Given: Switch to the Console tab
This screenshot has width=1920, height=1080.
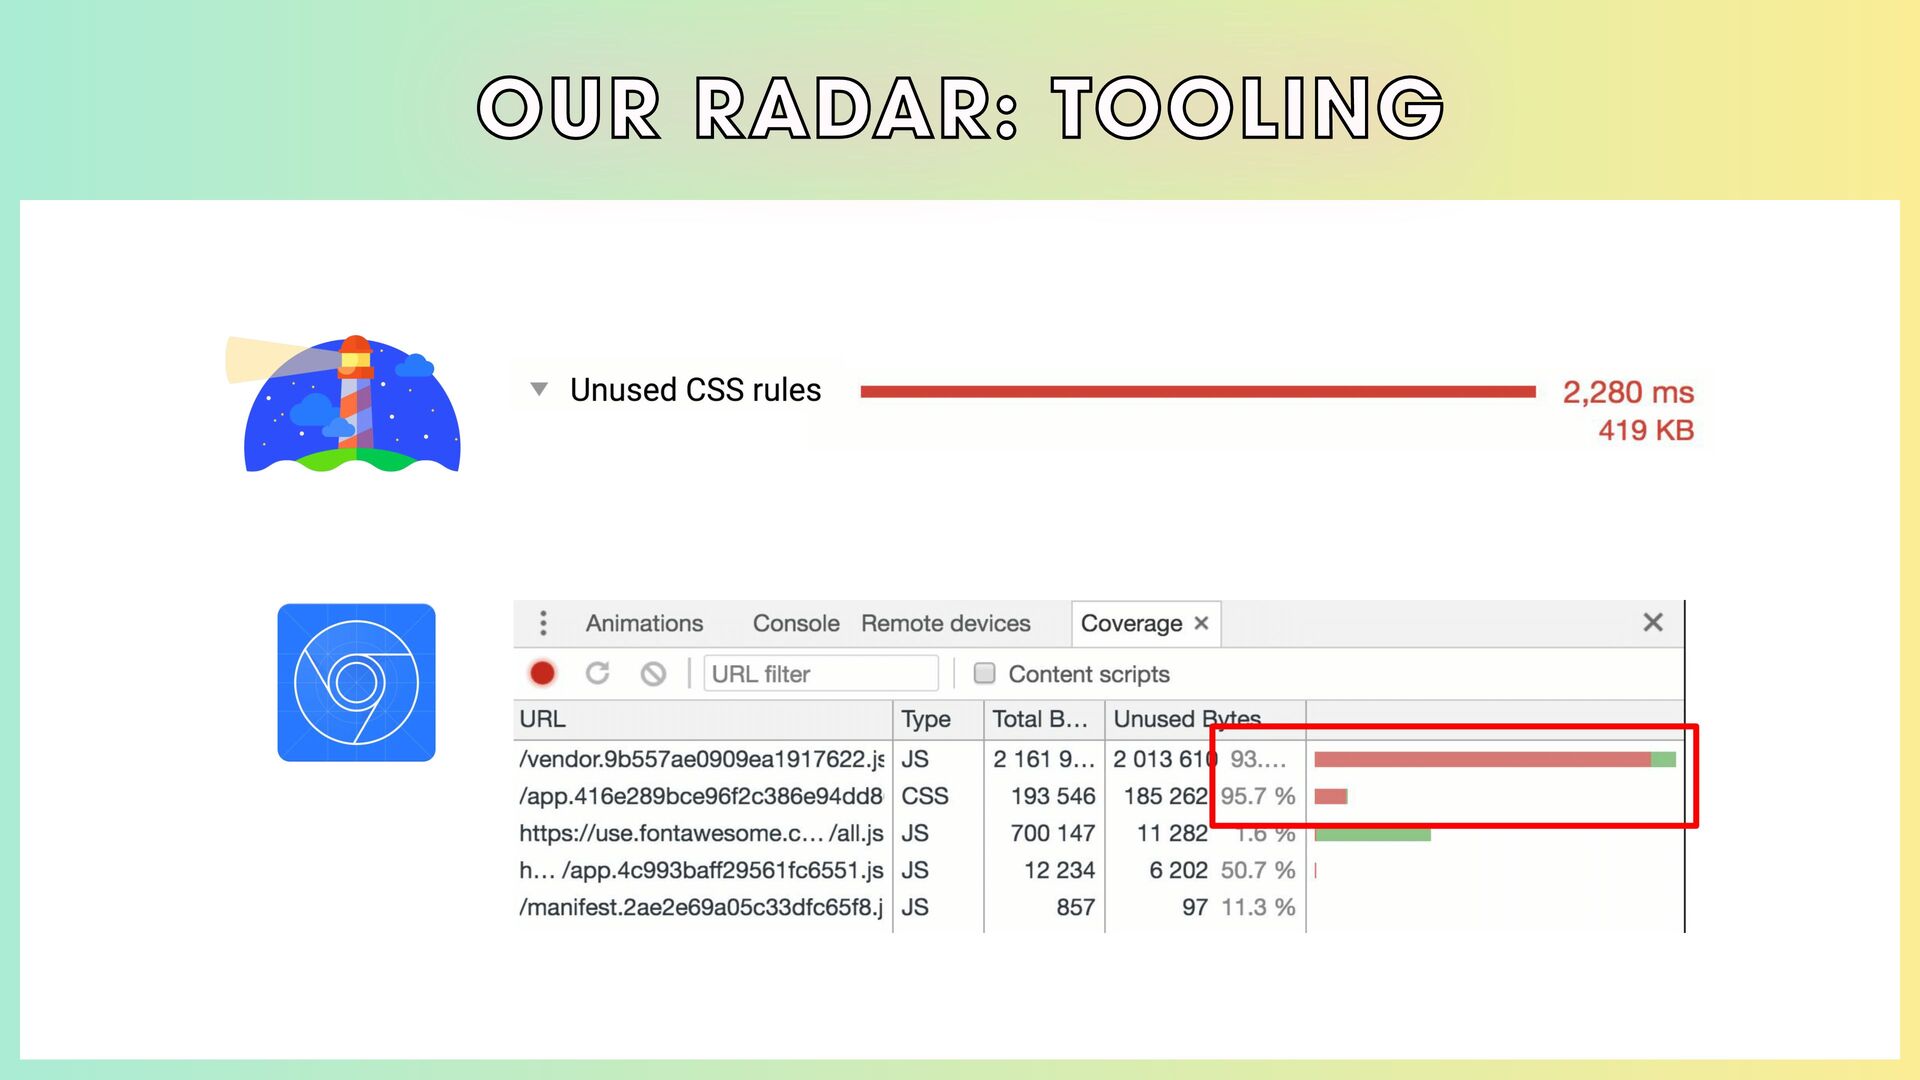Looking at the screenshot, I should pyautogui.click(x=795, y=623).
